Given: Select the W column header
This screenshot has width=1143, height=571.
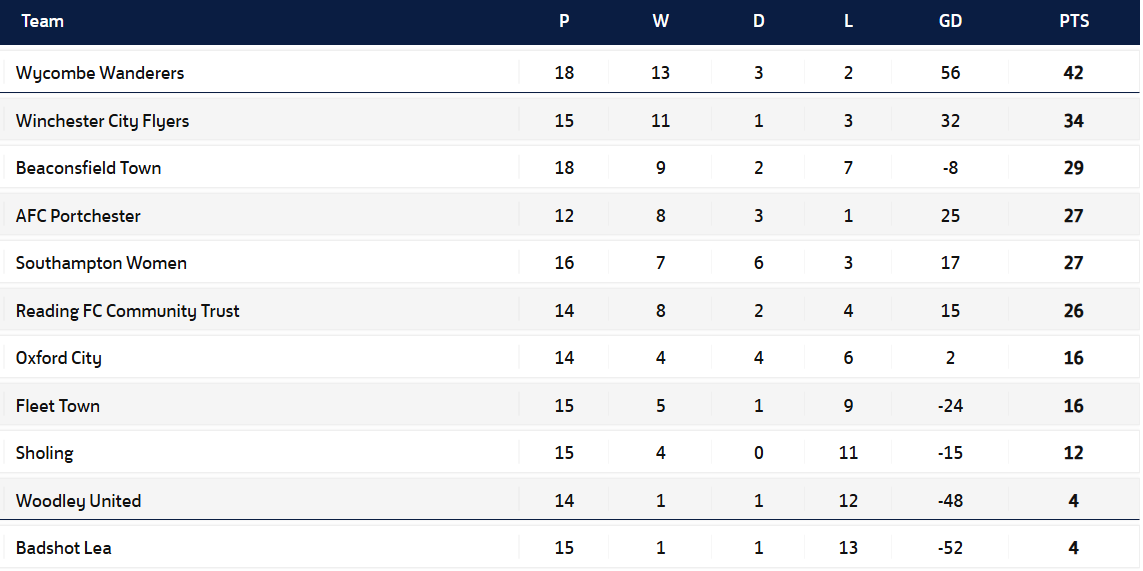Looking at the screenshot, I should 660,21.
